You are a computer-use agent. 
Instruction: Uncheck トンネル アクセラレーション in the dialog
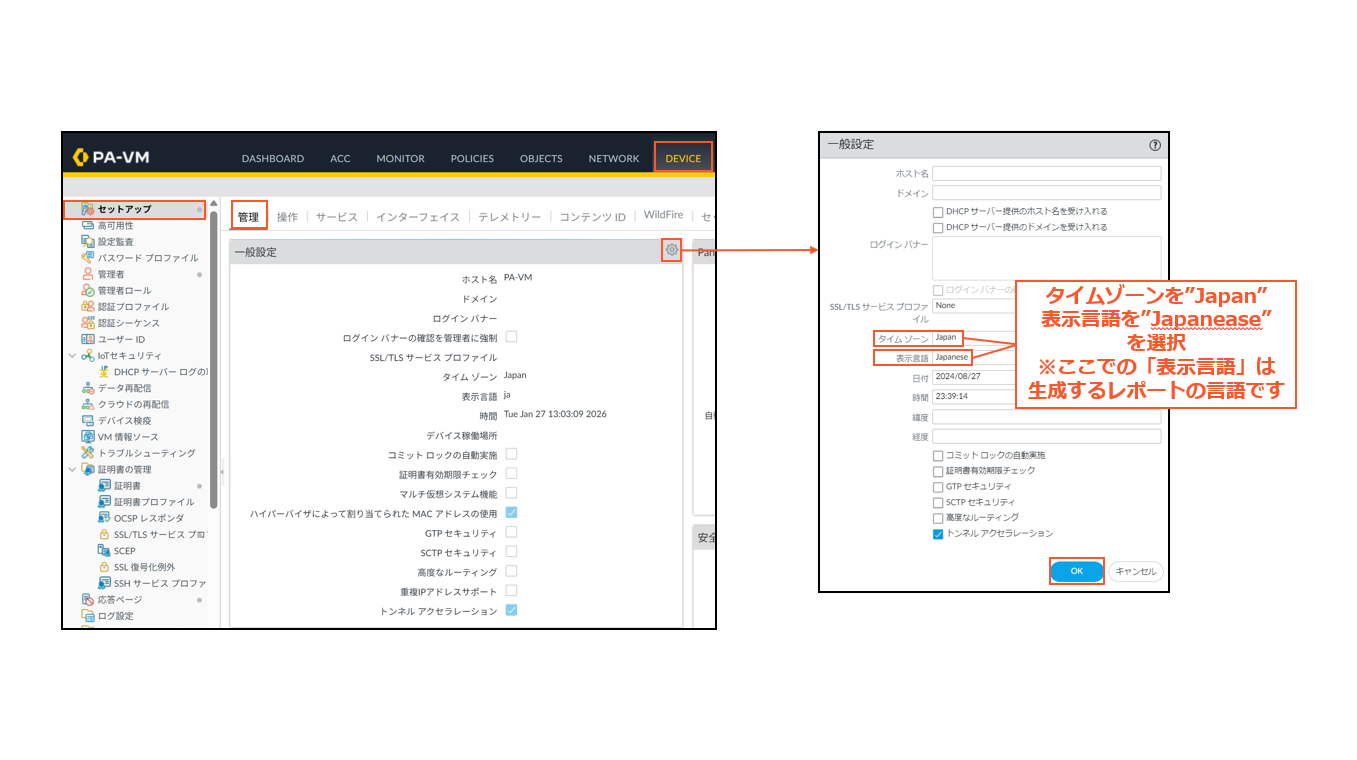point(938,534)
